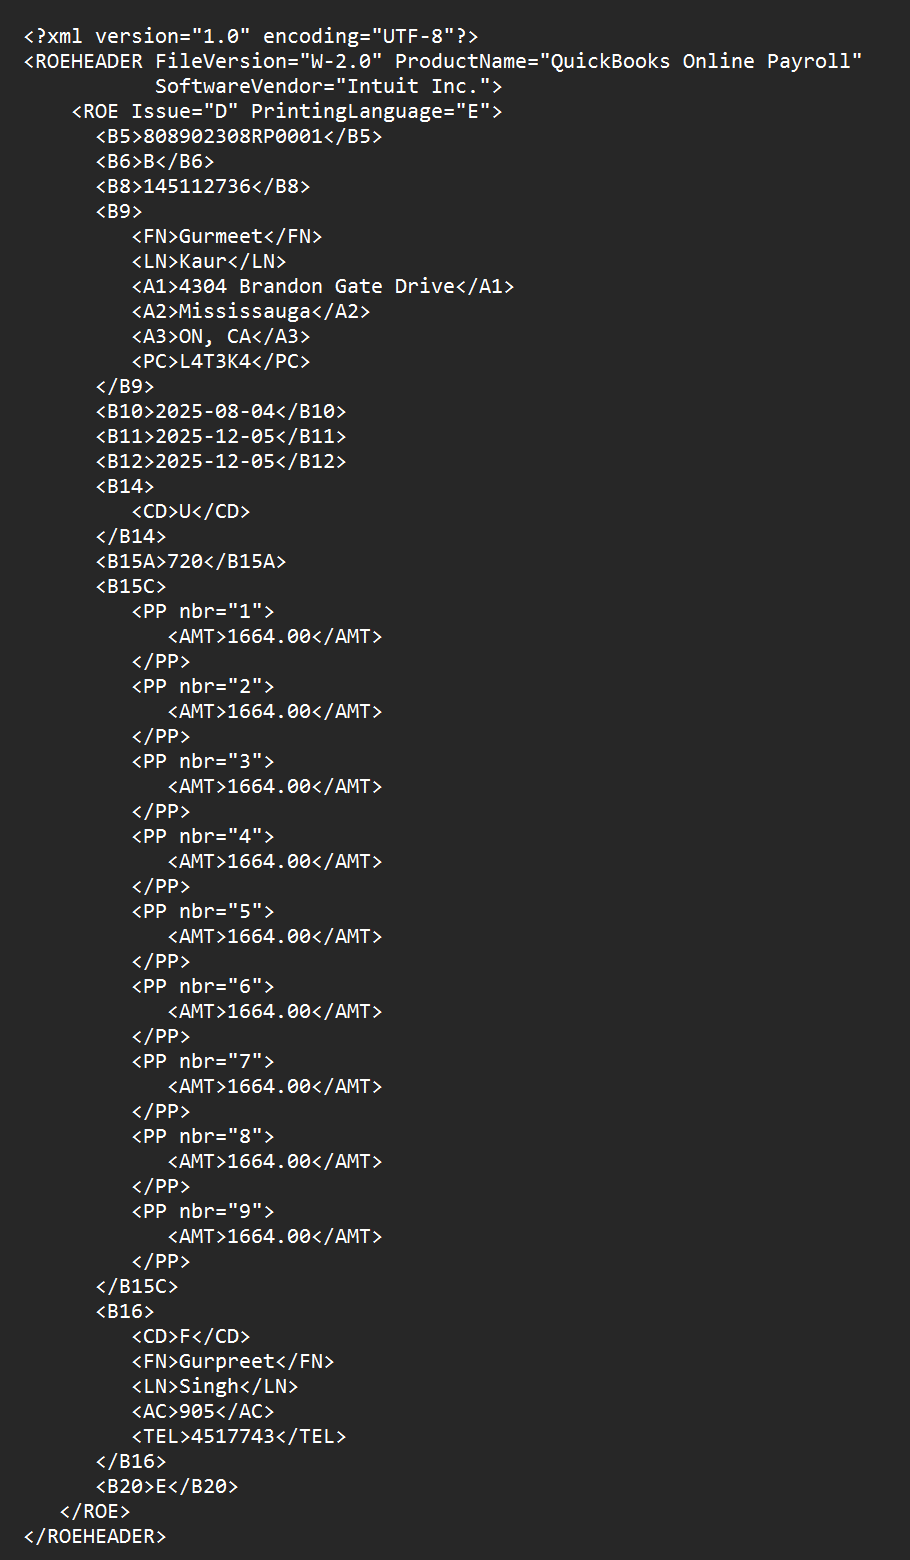This screenshot has width=910, height=1560.
Task: Click the PP nbr="1" opening tag
Action: click(202, 611)
